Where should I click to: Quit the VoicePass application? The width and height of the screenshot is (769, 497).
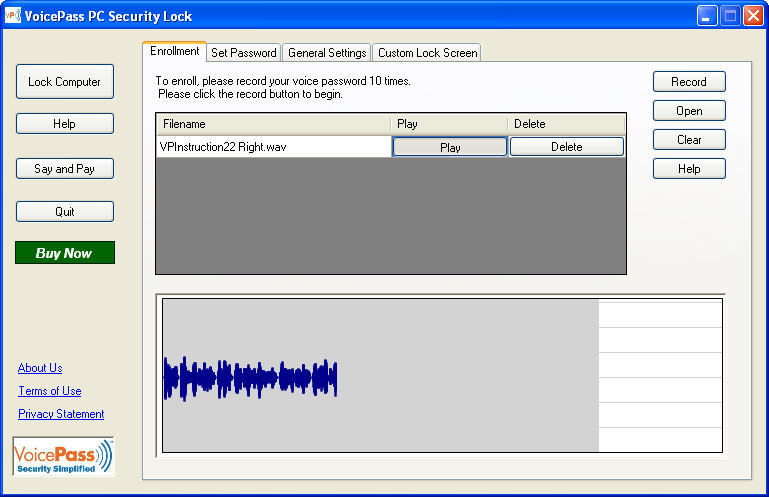(65, 211)
